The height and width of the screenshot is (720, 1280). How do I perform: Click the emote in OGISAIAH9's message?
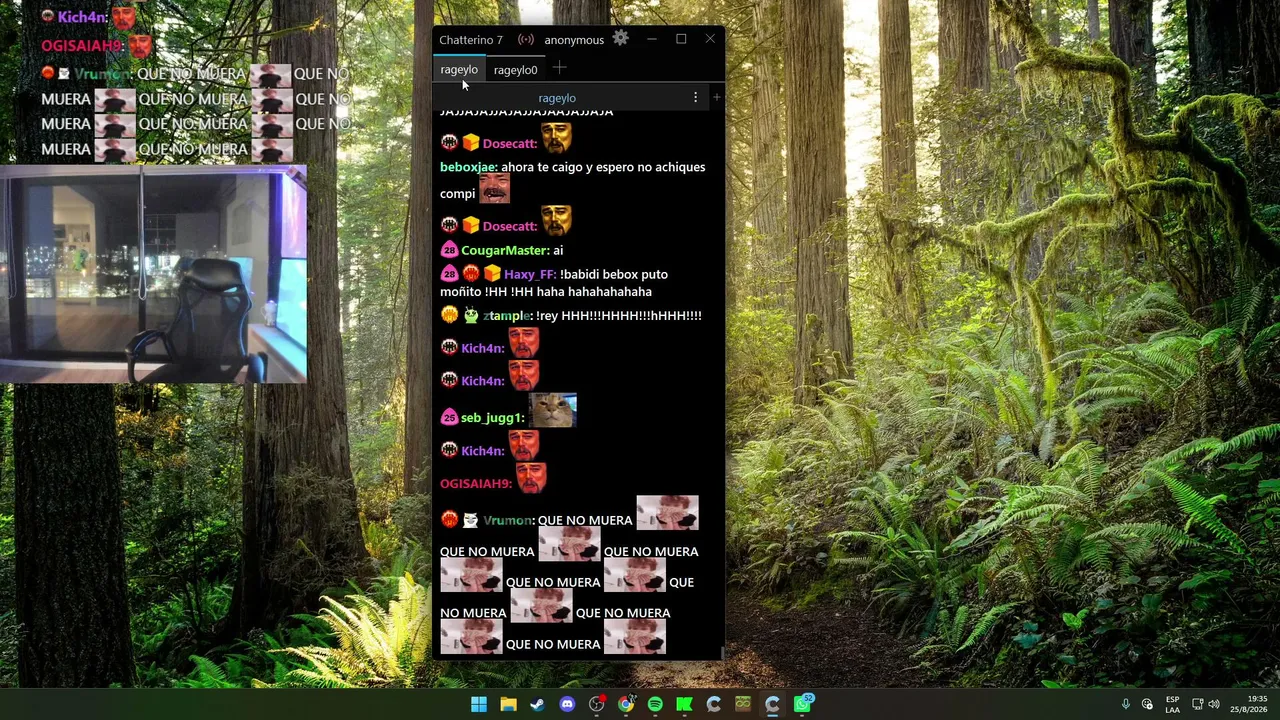(531, 476)
